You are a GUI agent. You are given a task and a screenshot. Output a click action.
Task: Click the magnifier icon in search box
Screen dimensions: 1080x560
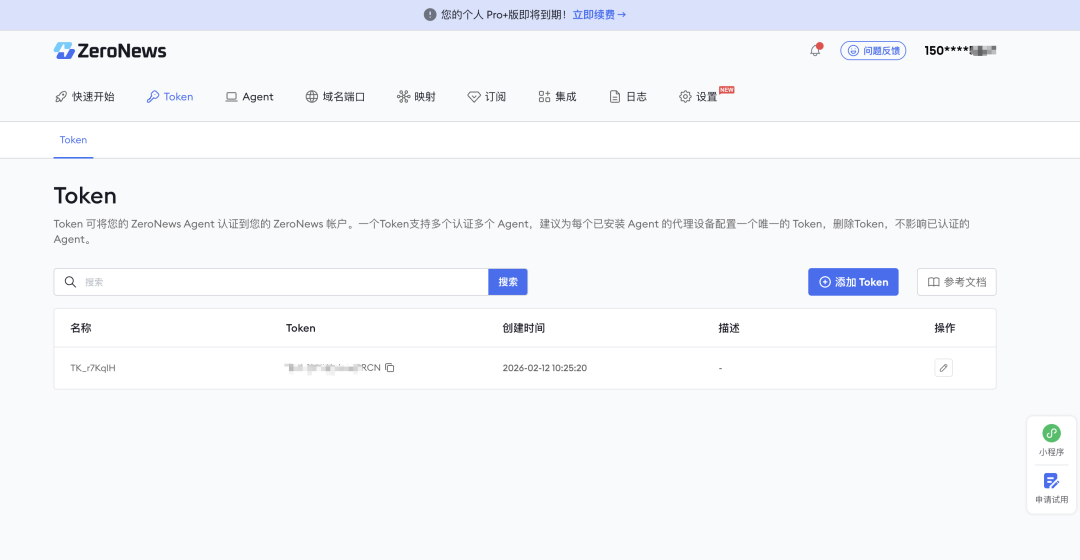70,282
